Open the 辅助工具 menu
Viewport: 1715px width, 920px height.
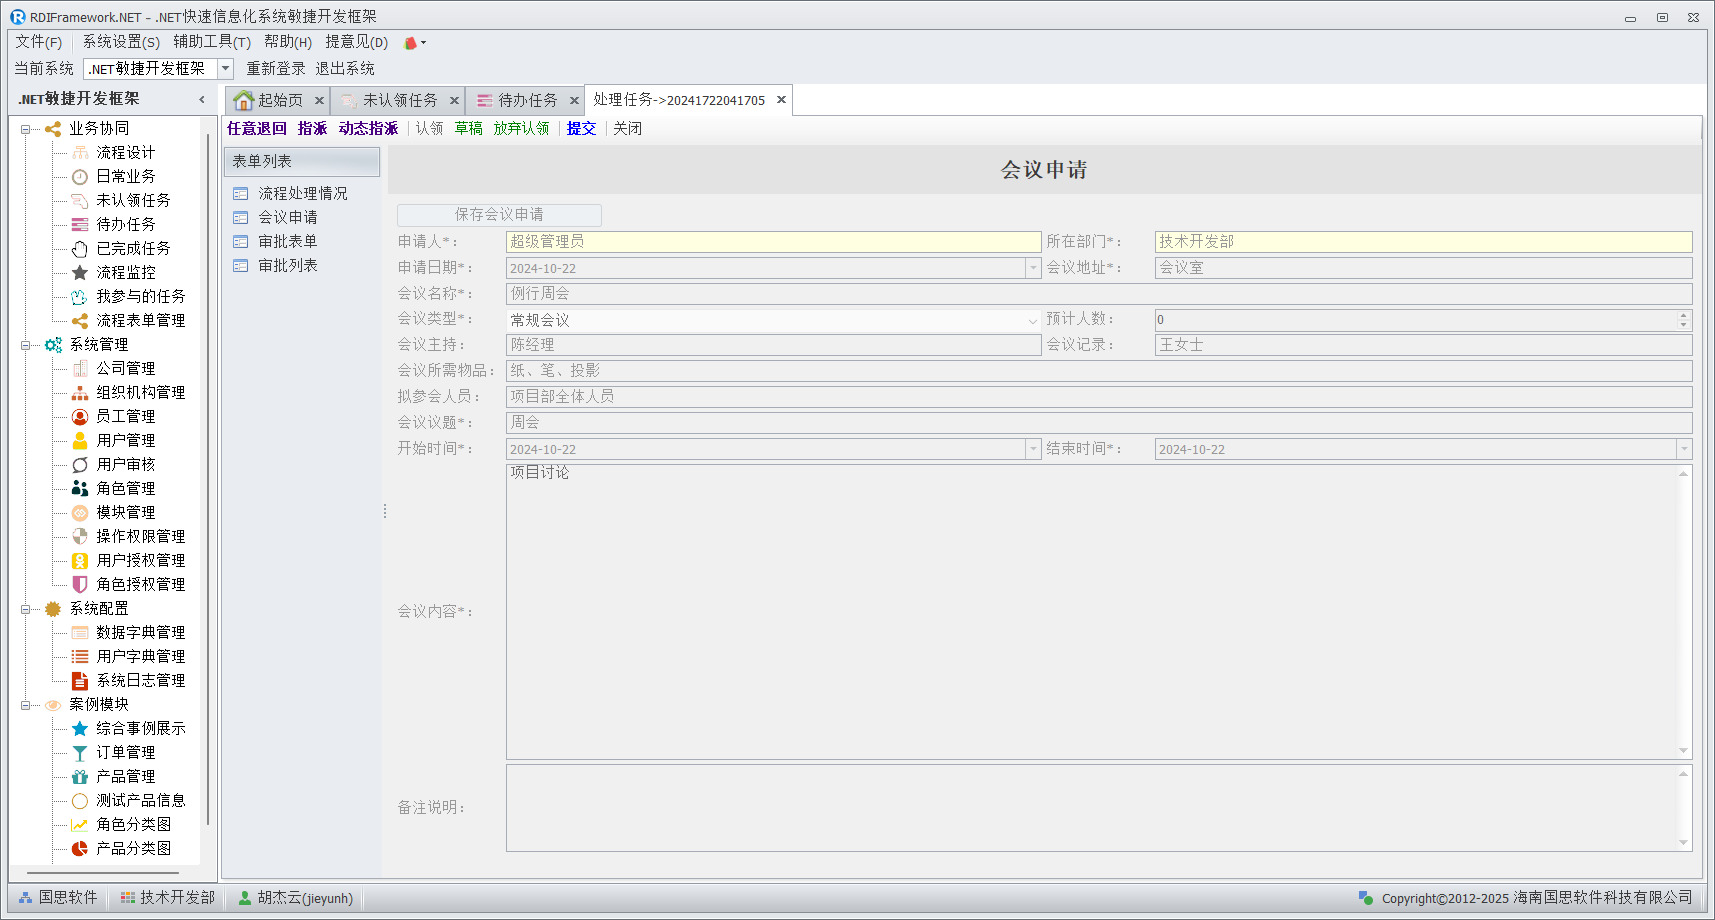coord(211,42)
